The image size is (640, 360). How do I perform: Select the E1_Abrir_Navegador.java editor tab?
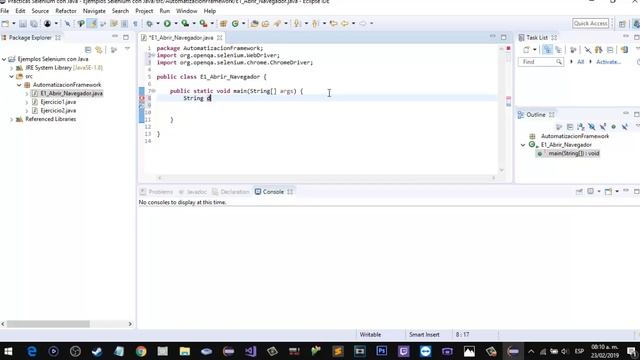181,38
